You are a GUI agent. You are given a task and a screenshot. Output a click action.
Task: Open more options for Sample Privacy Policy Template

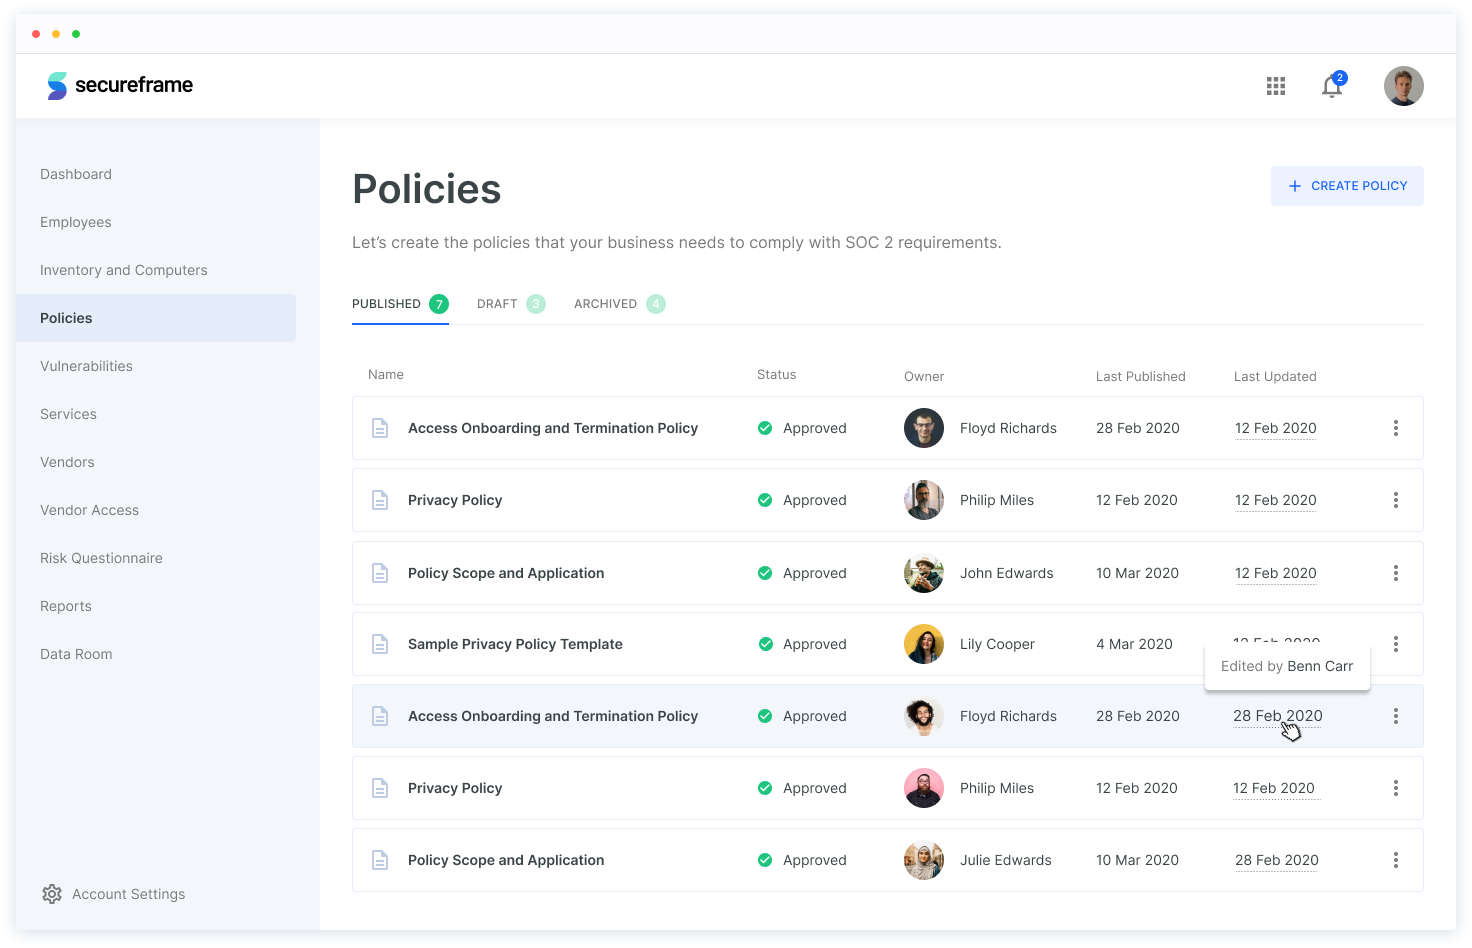click(x=1395, y=644)
